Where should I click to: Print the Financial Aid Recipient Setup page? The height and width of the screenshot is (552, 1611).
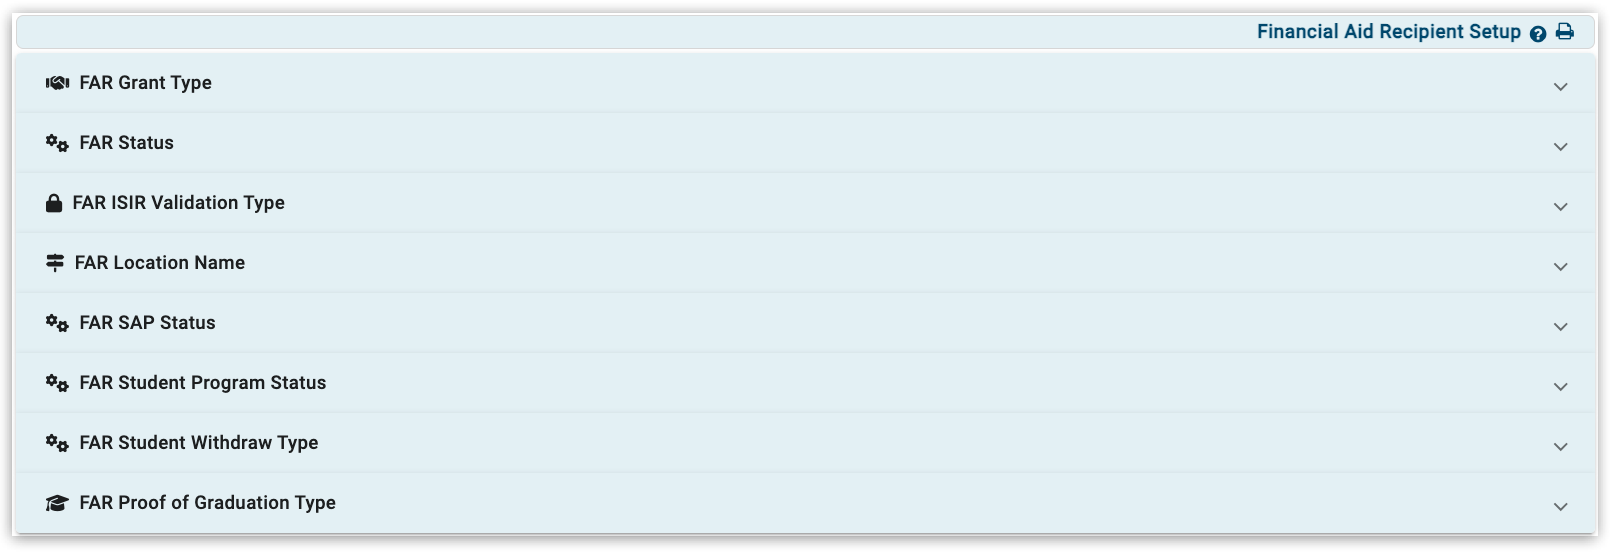pos(1565,32)
